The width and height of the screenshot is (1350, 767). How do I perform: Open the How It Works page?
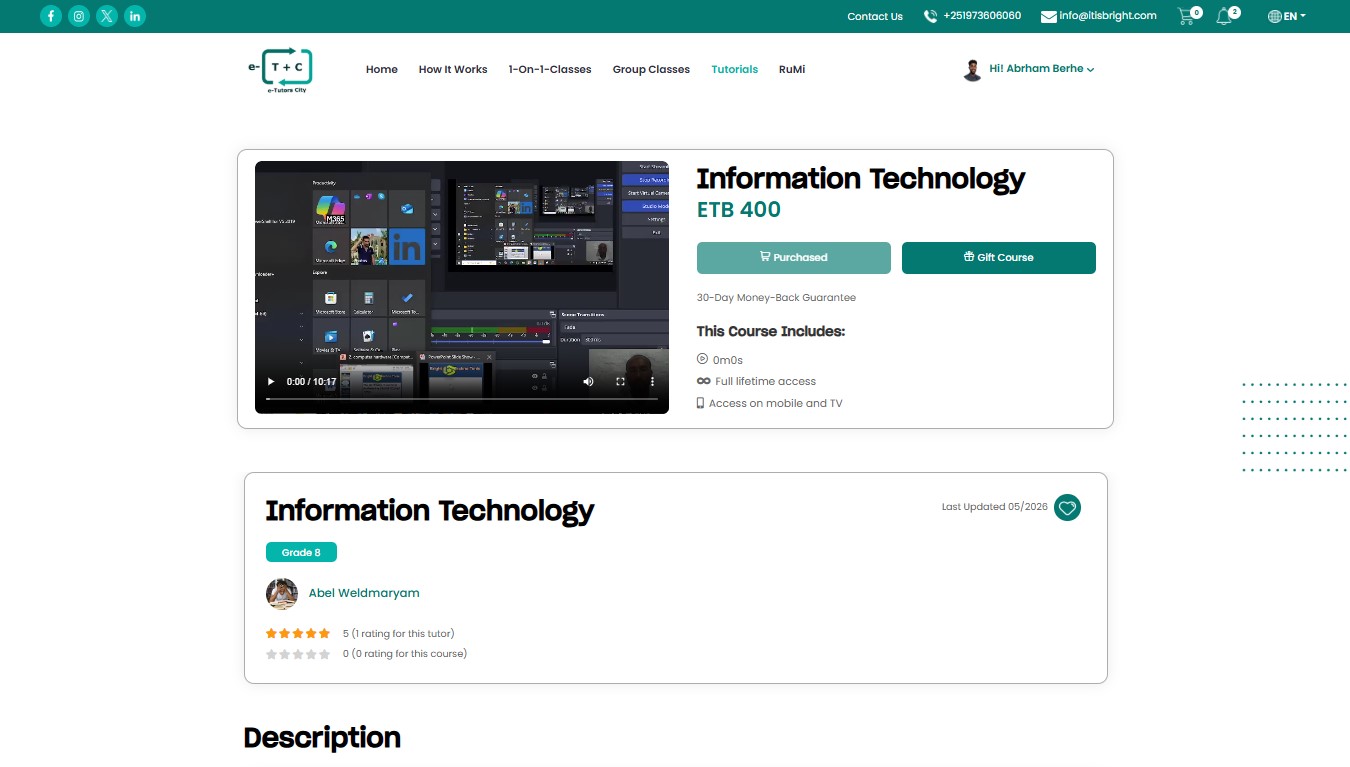[x=453, y=69]
